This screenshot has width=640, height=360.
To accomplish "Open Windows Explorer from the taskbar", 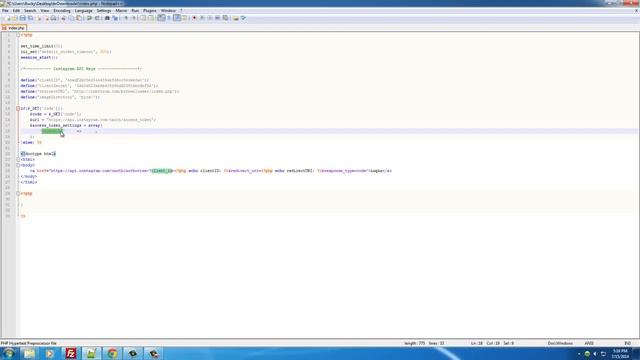I will tap(29, 353).
